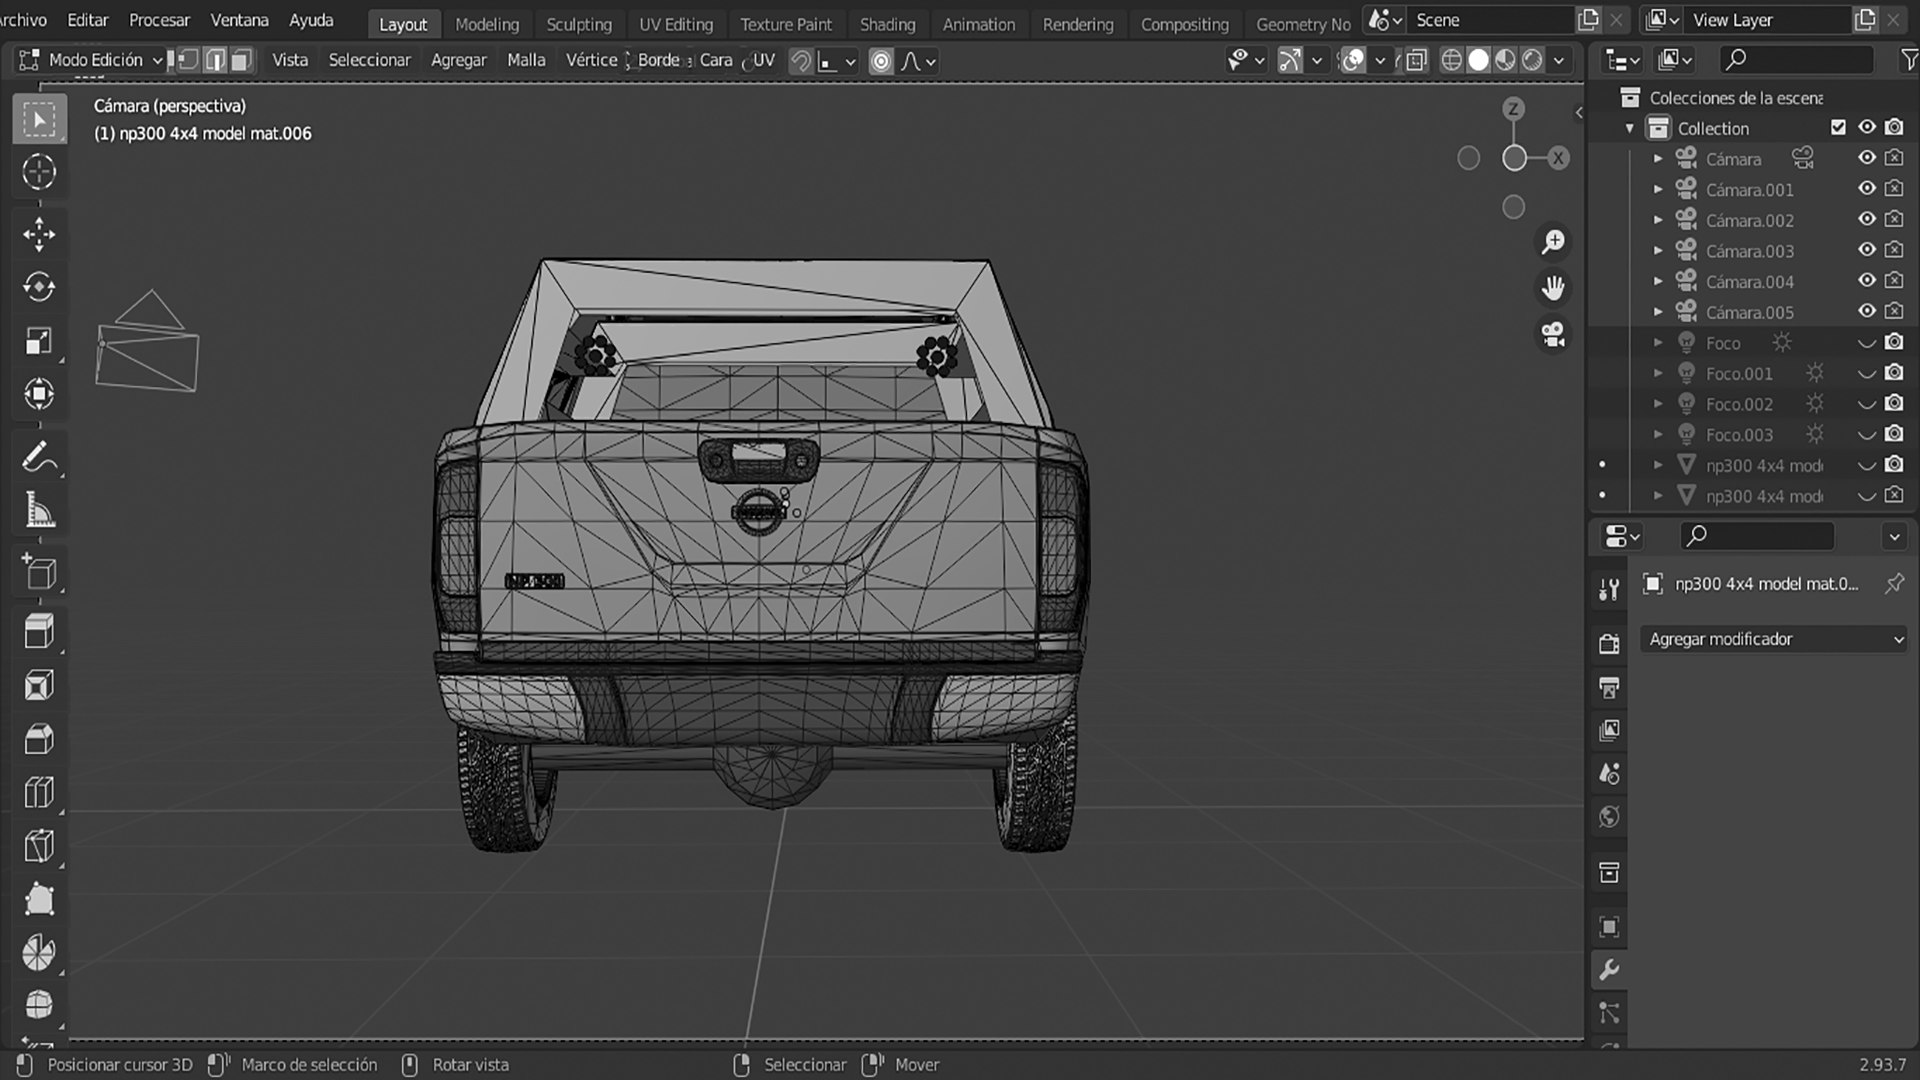
Task: Open the Ventana menu
Action: [239, 20]
